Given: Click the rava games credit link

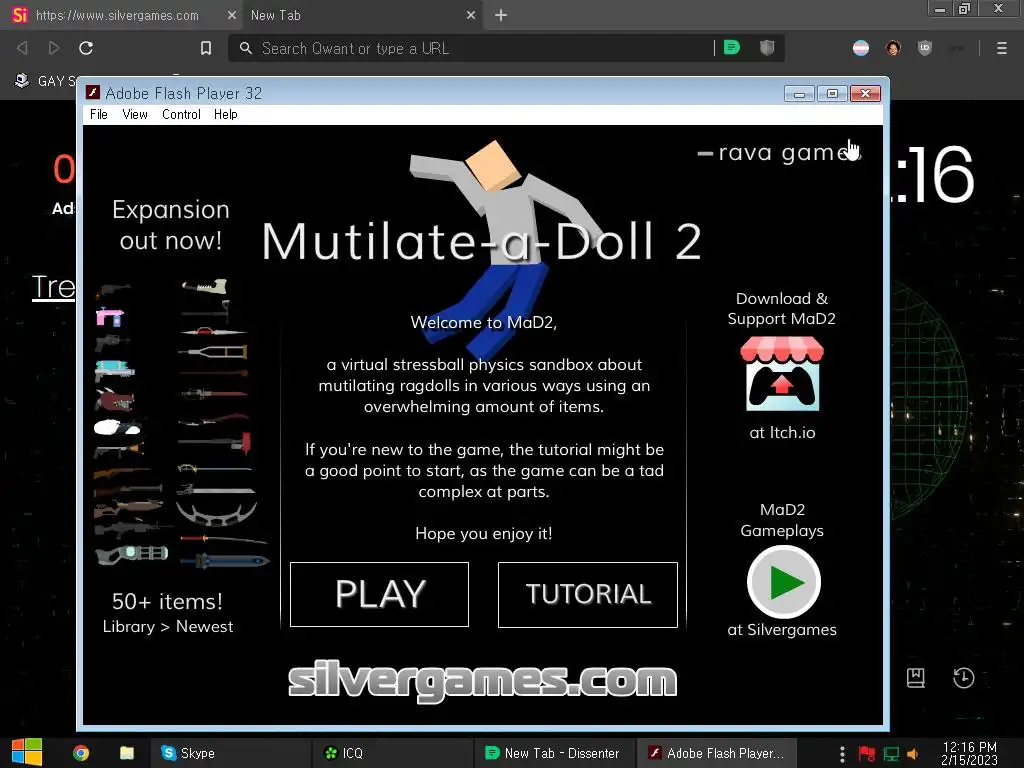Looking at the screenshot, I should tap(780, 153).
